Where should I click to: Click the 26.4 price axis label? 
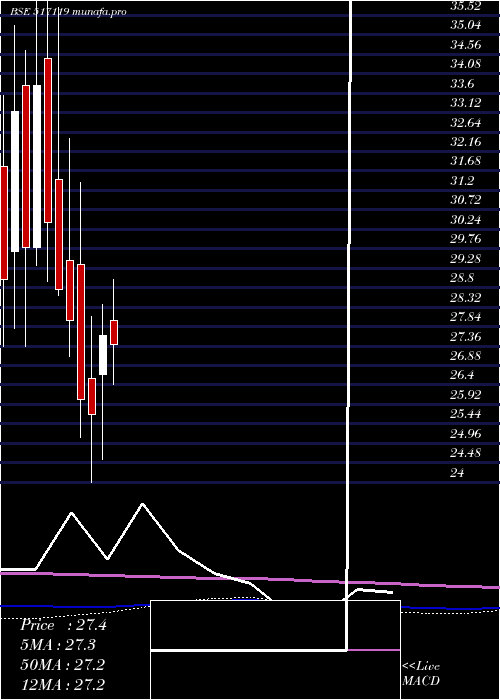[462, 375]
